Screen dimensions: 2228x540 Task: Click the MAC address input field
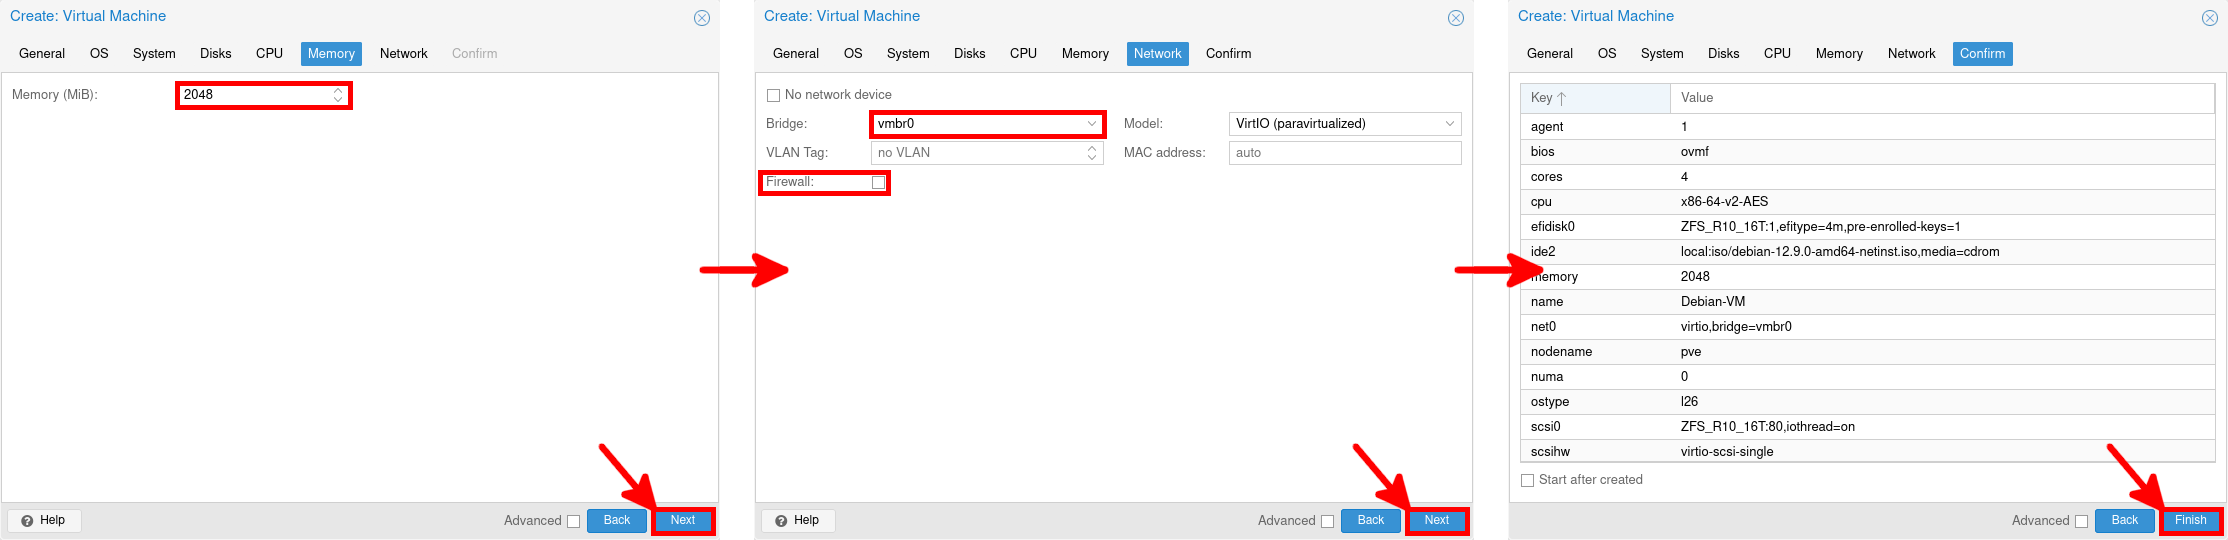pos(1344,153)
